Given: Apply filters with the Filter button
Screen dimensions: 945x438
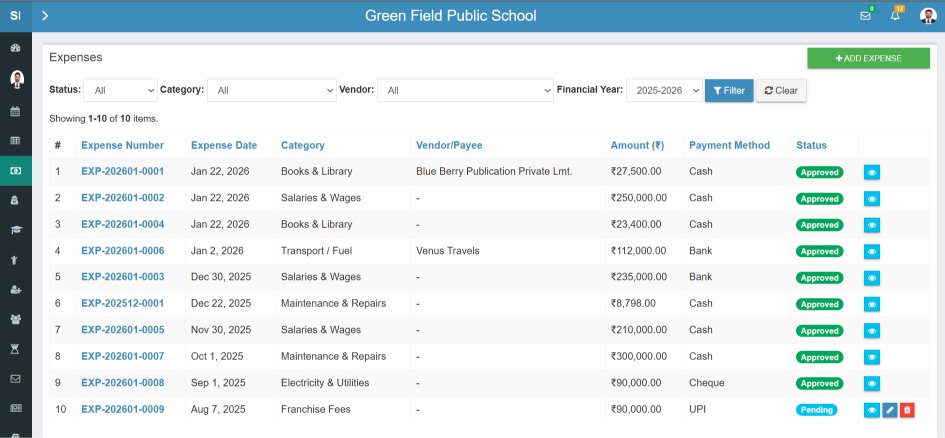Looking at the screenshot, I should point(729,90).
